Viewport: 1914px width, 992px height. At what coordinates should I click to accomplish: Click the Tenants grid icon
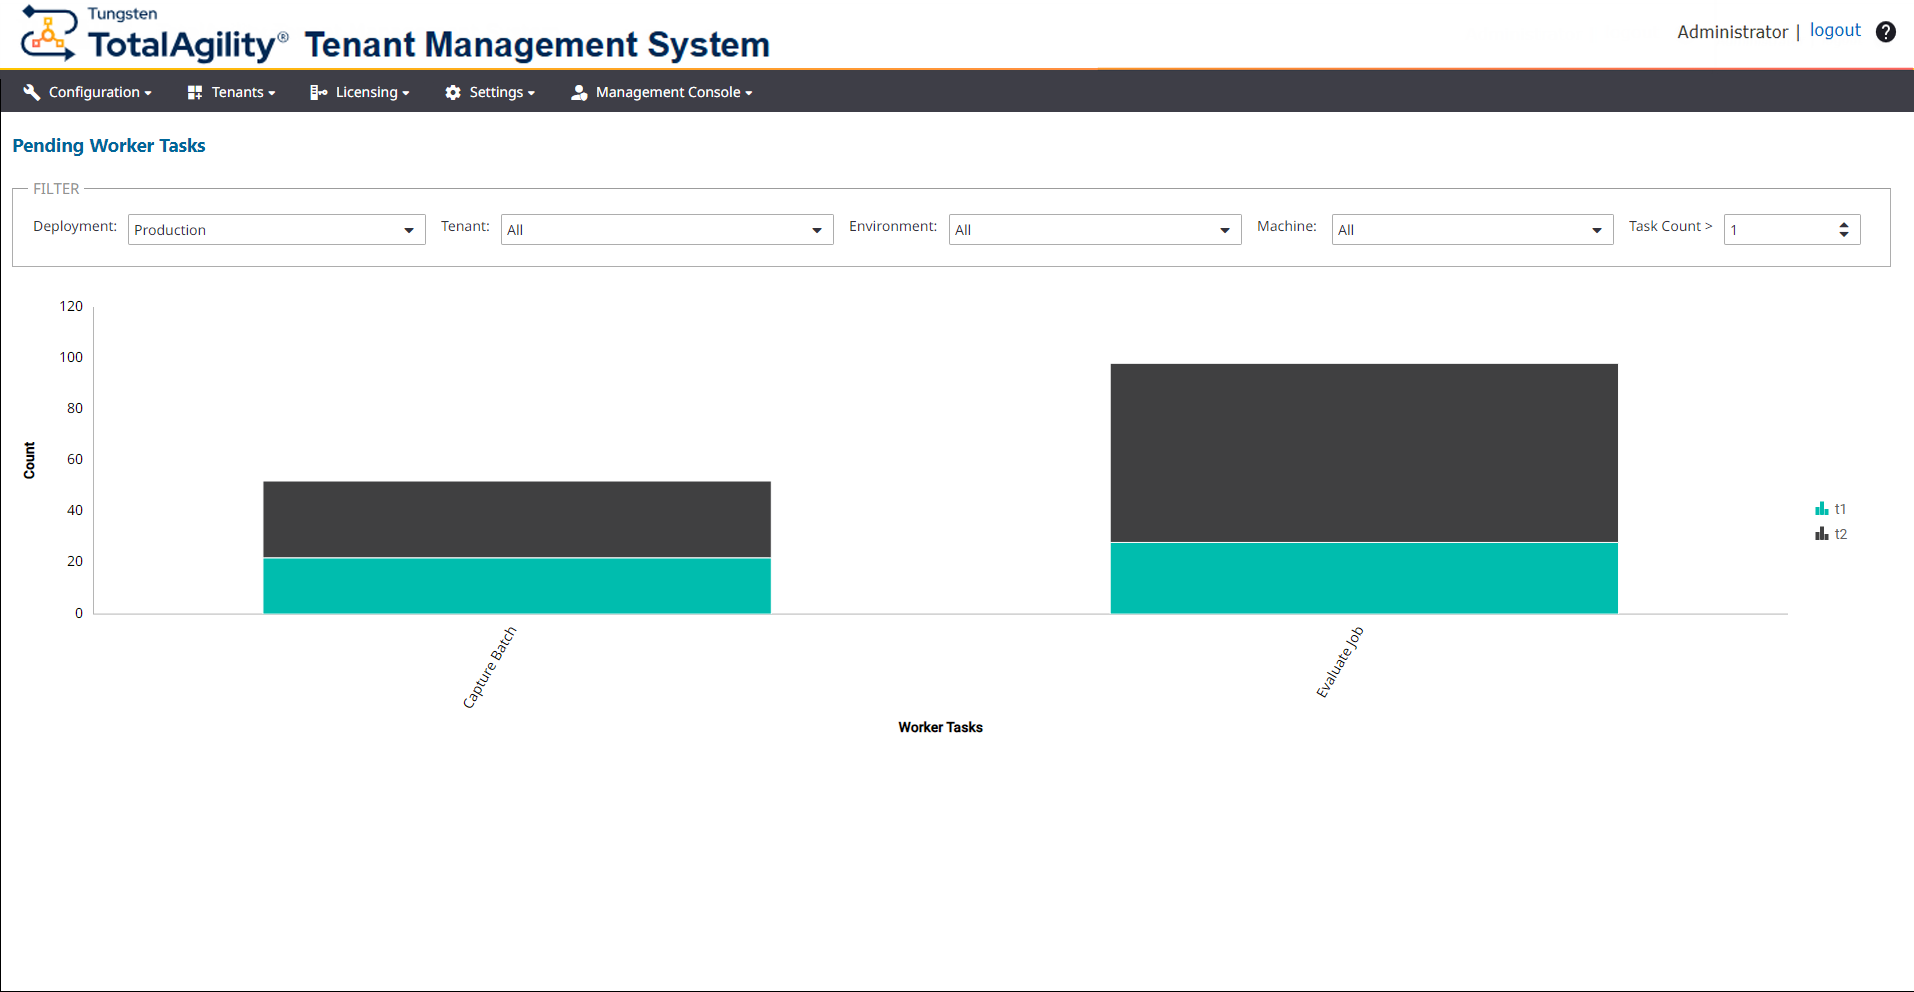pos(194,92)
